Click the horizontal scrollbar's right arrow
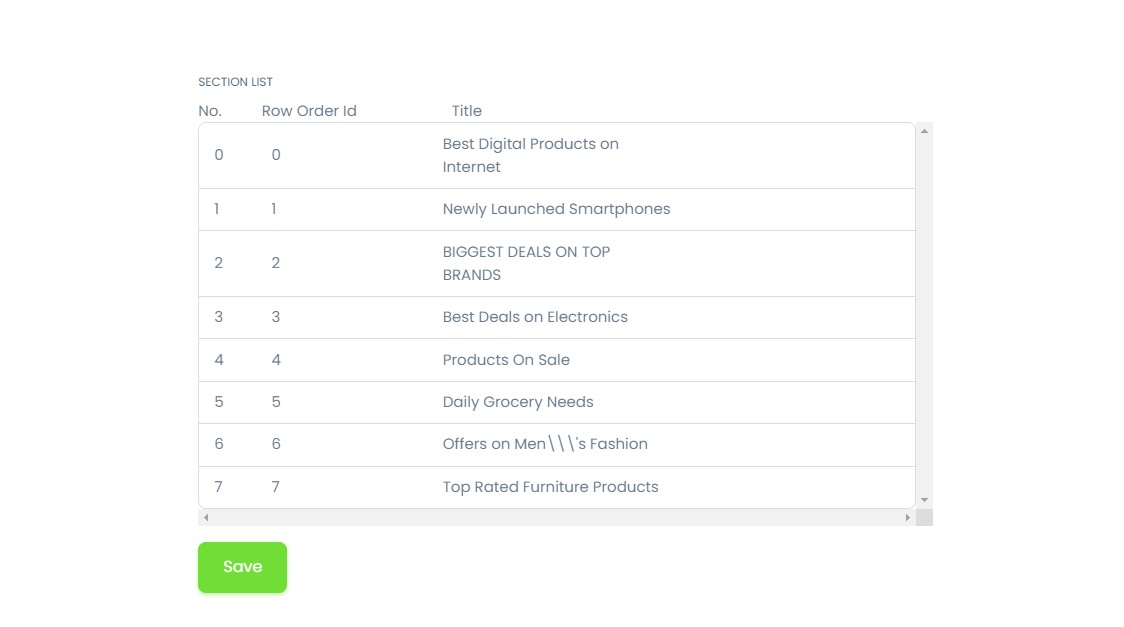The height and width of the screenshot is (627, 1124). pos(908,517)
